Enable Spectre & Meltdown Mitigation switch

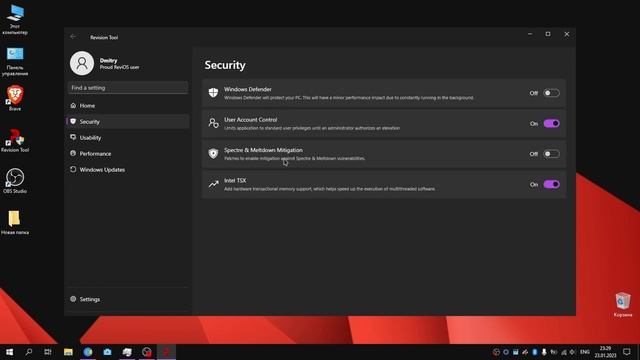pos(551,154)
